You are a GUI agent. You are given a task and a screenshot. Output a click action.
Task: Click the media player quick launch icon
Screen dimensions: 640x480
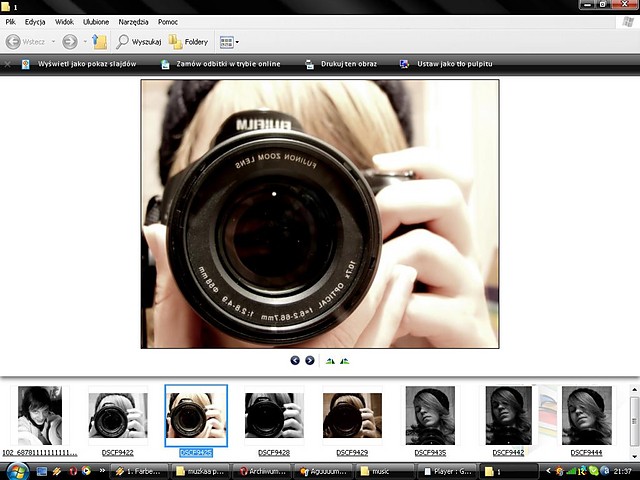tap(87, 471)
